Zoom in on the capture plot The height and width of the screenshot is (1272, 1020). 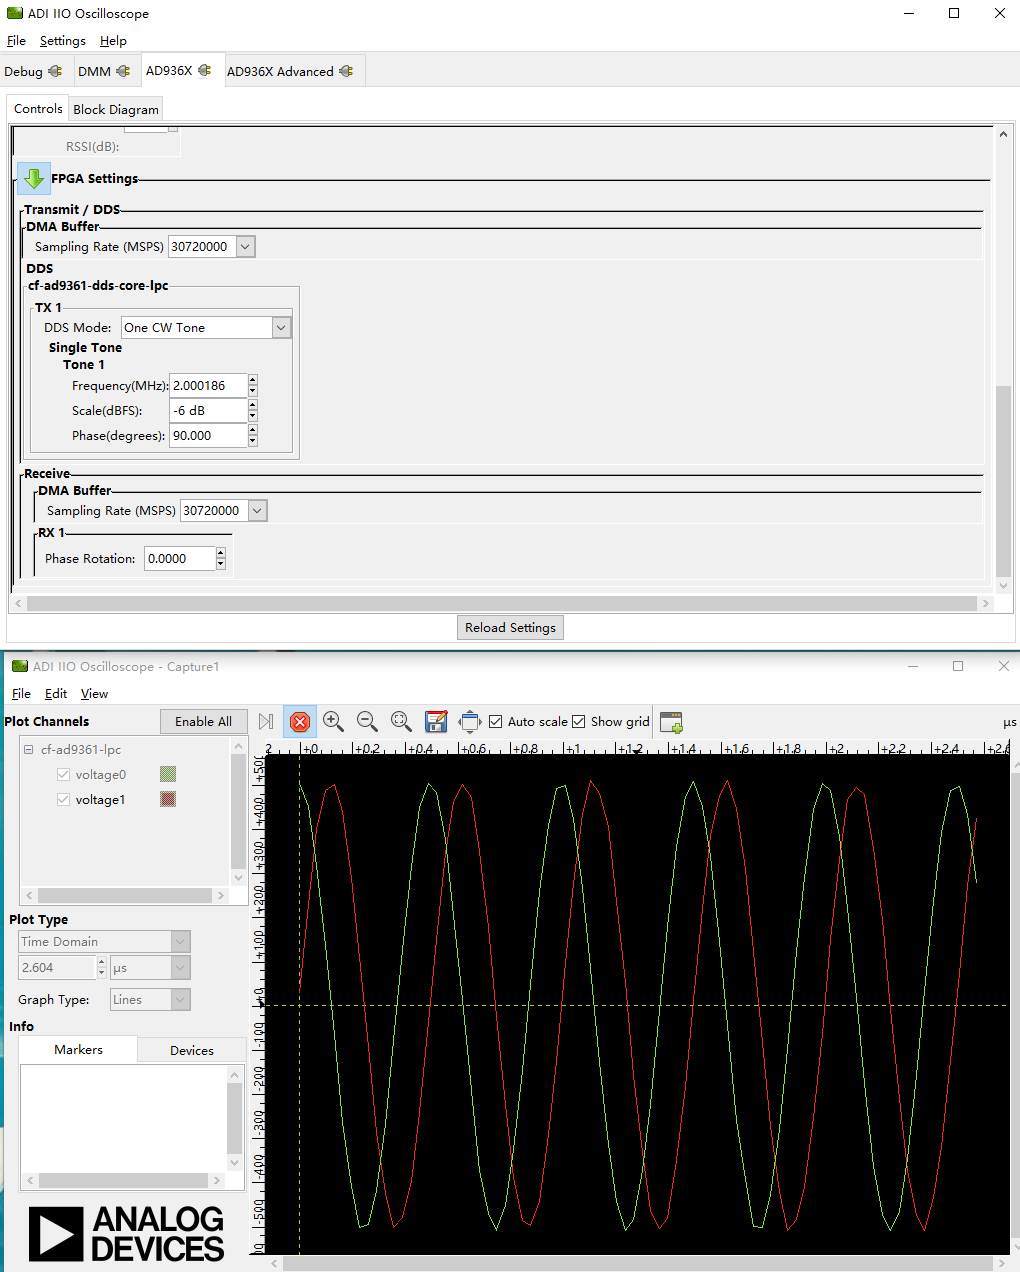pyautogui.click(x=333, y=722)
